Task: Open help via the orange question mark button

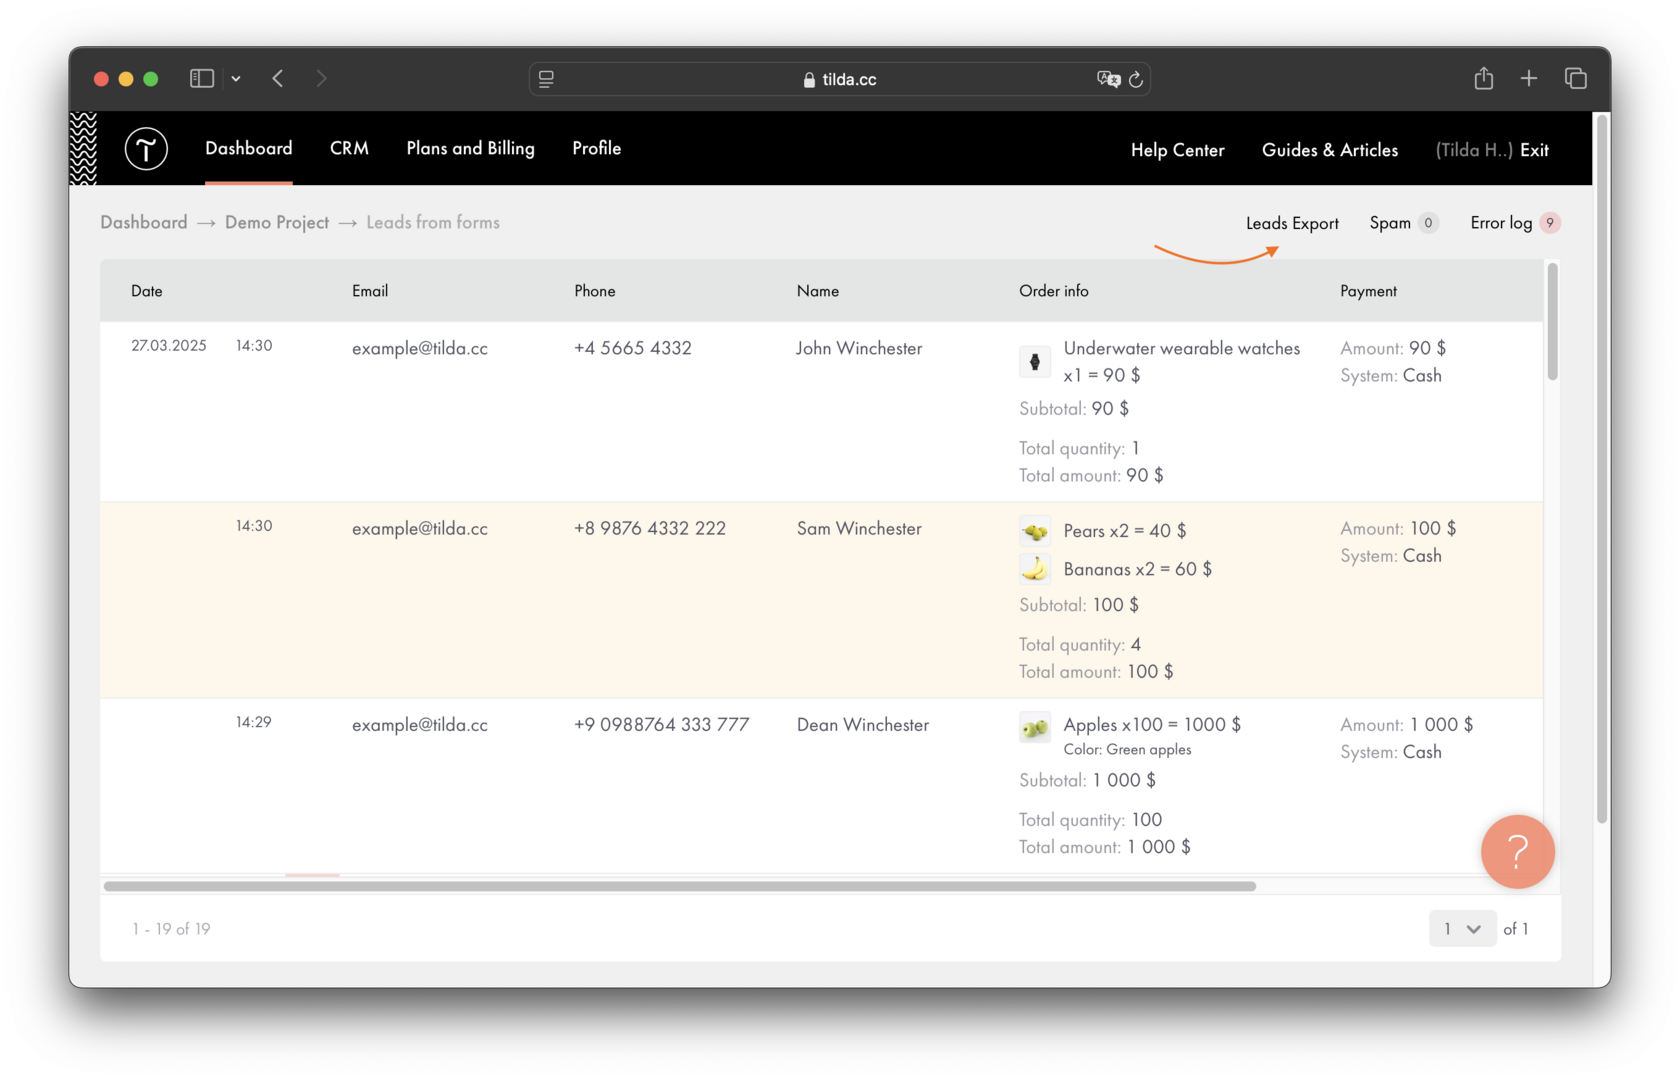Action: pos(1517,851)
